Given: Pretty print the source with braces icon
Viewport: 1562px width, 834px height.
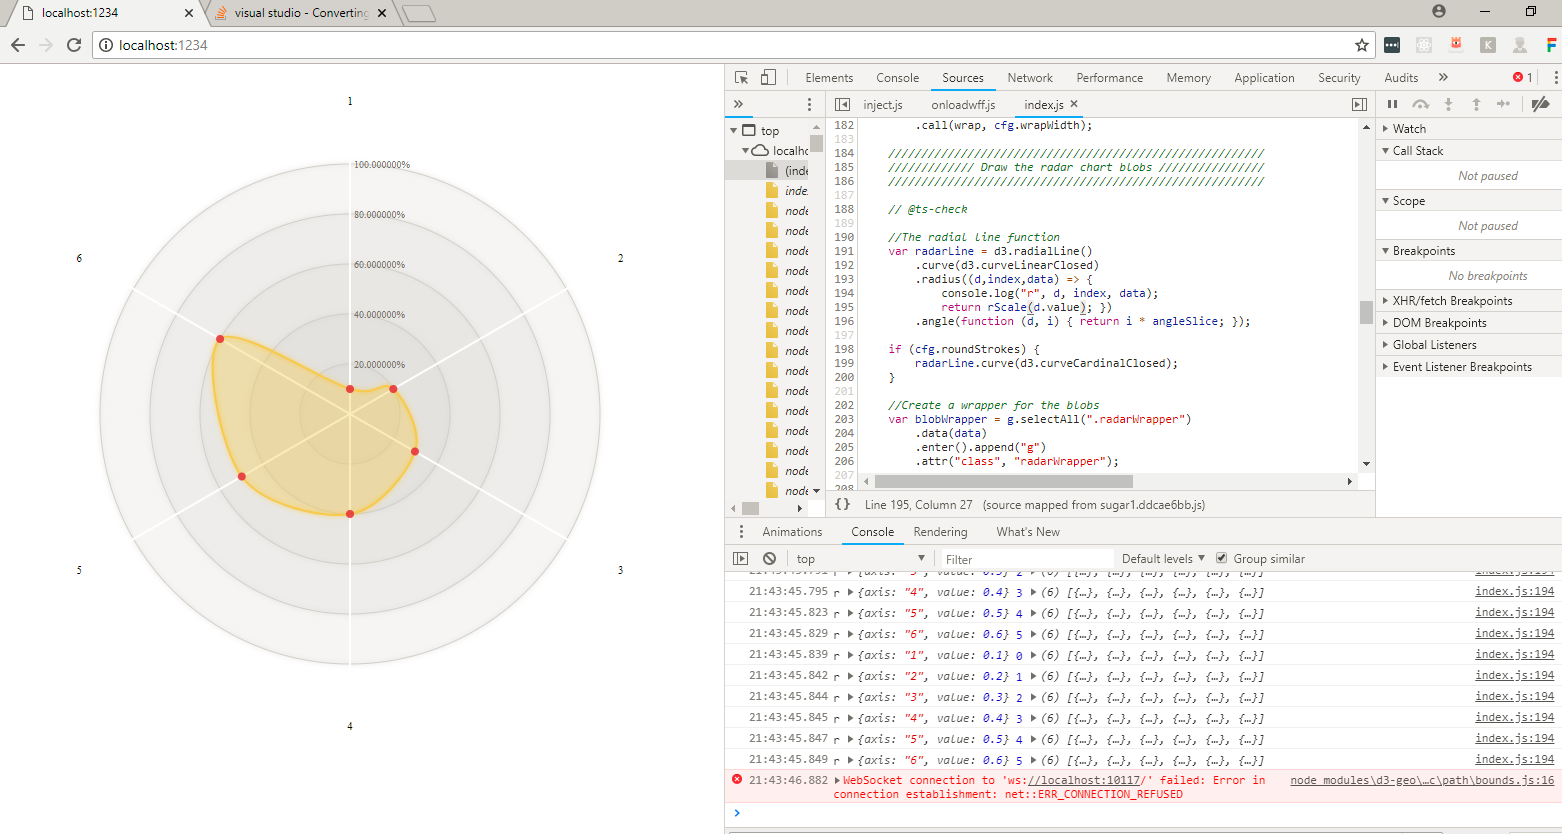Looking at the screenshot, I should (x=843, y=505).
